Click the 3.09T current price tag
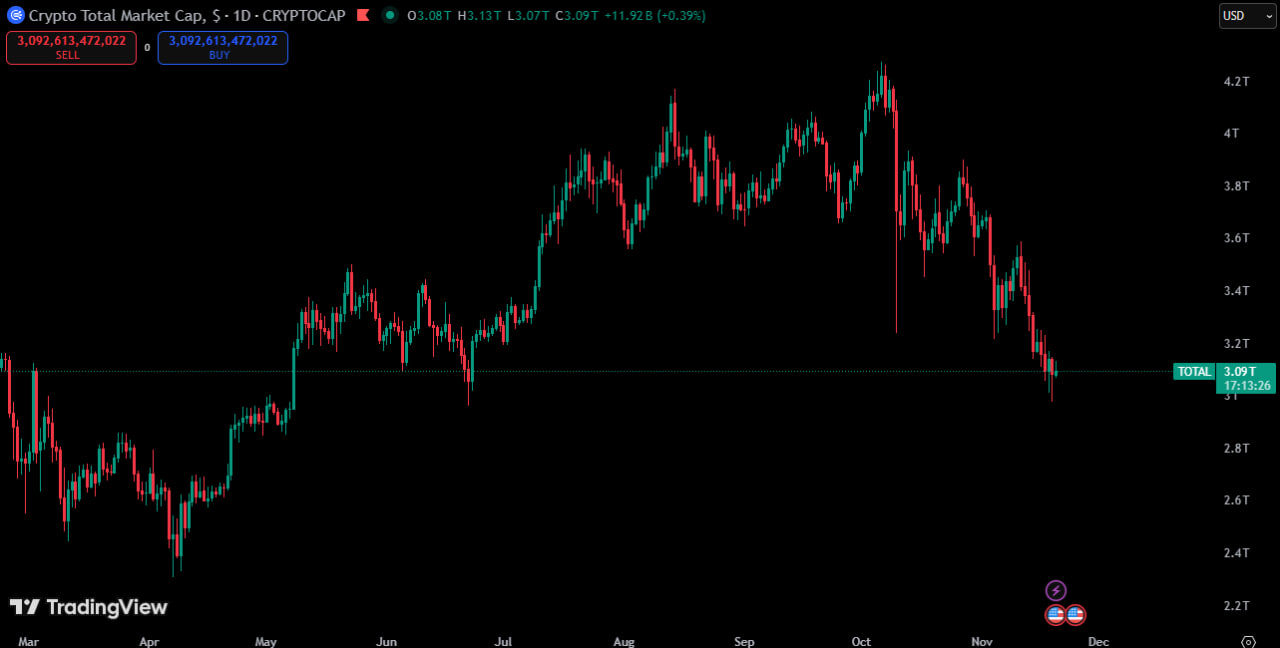The image size is (1280, 648). coord(1244,371)
